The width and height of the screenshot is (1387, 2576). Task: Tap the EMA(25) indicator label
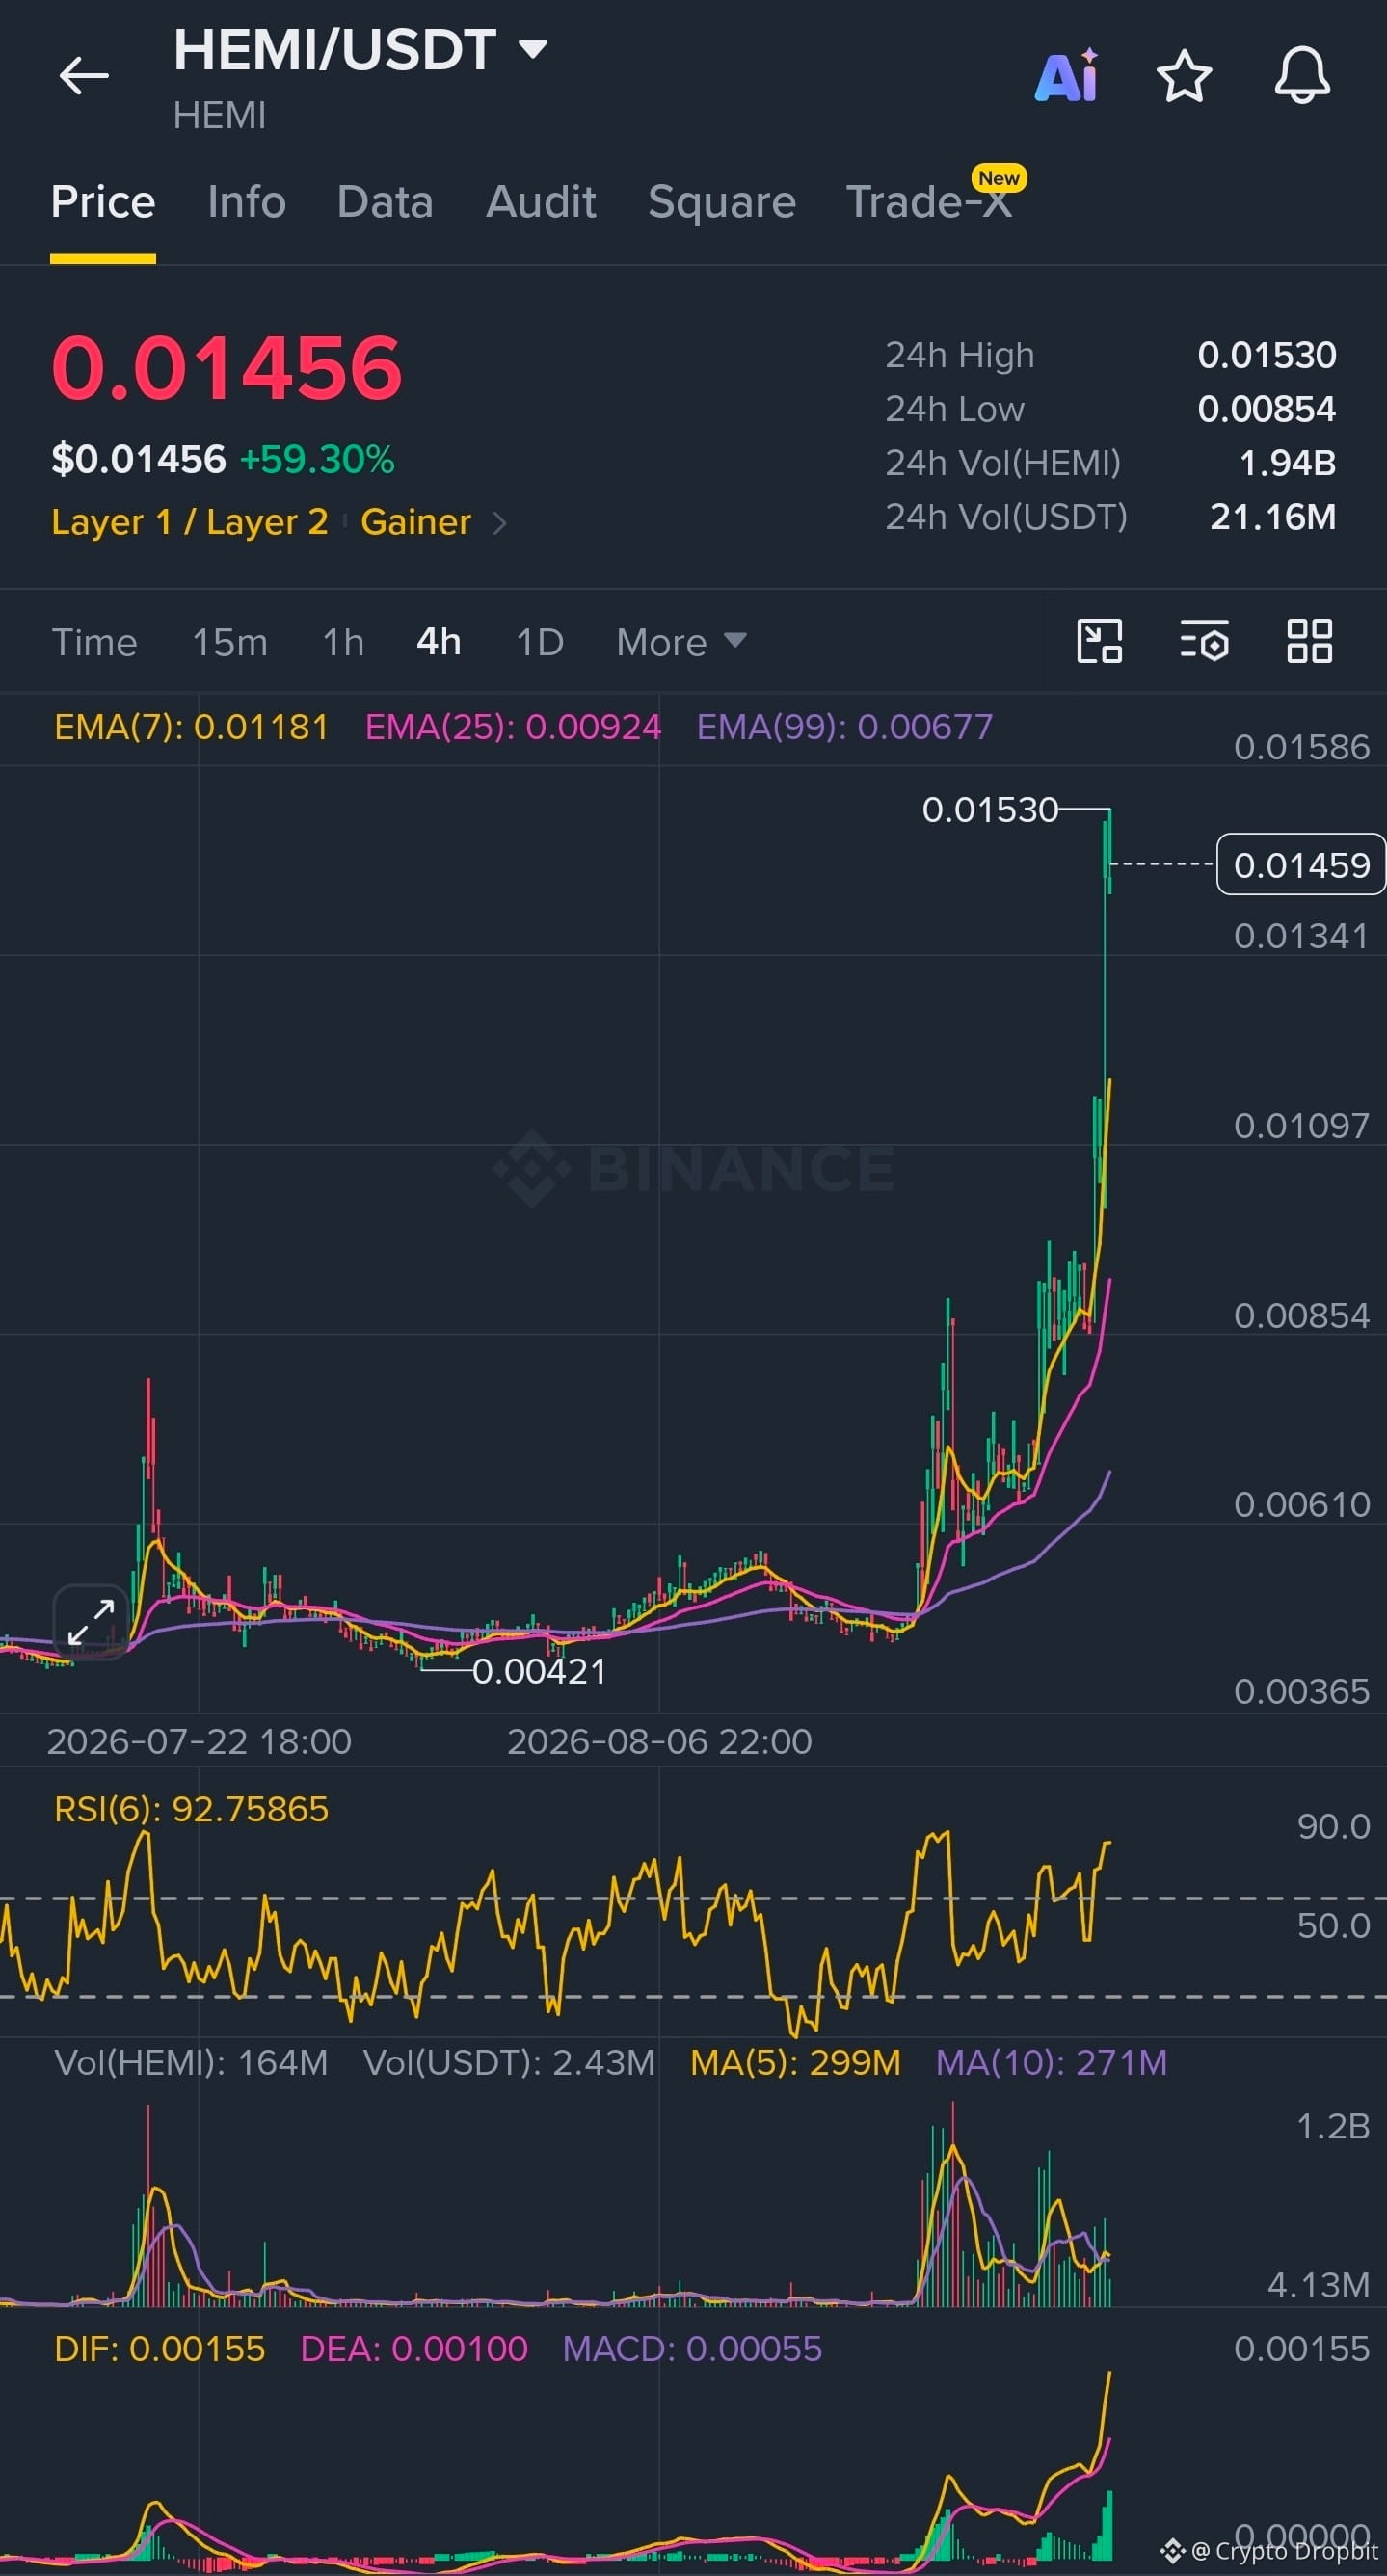pos(513,727)
